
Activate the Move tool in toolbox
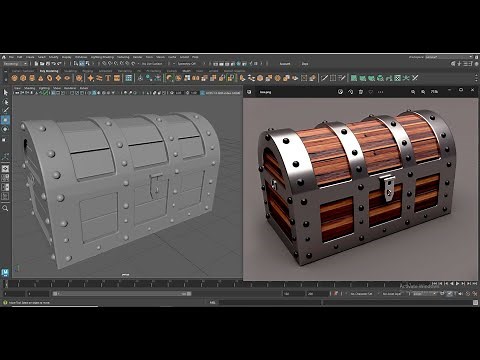[5, 120]
